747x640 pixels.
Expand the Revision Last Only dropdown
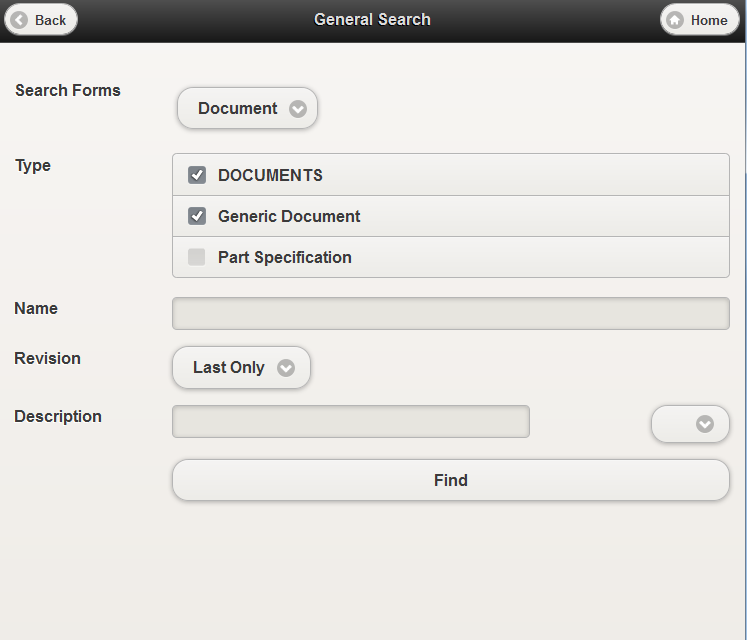point(241,367)
